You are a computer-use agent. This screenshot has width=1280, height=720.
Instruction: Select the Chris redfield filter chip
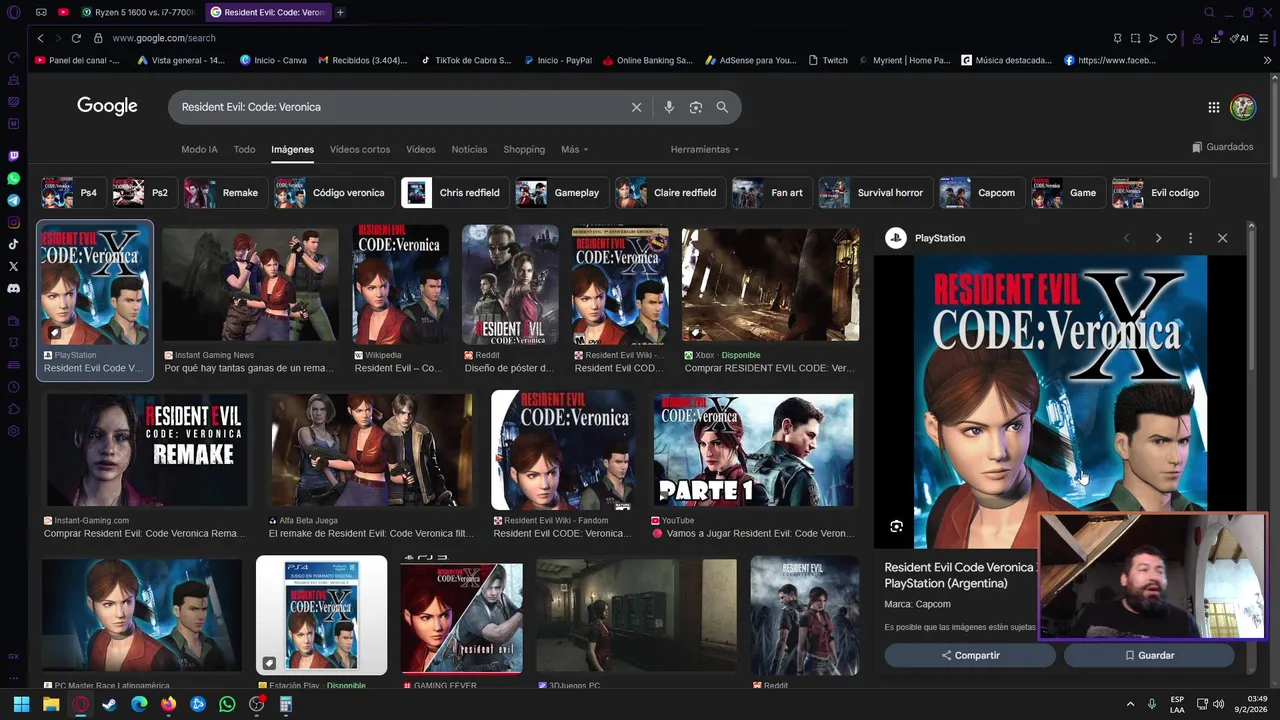[455, 193]
